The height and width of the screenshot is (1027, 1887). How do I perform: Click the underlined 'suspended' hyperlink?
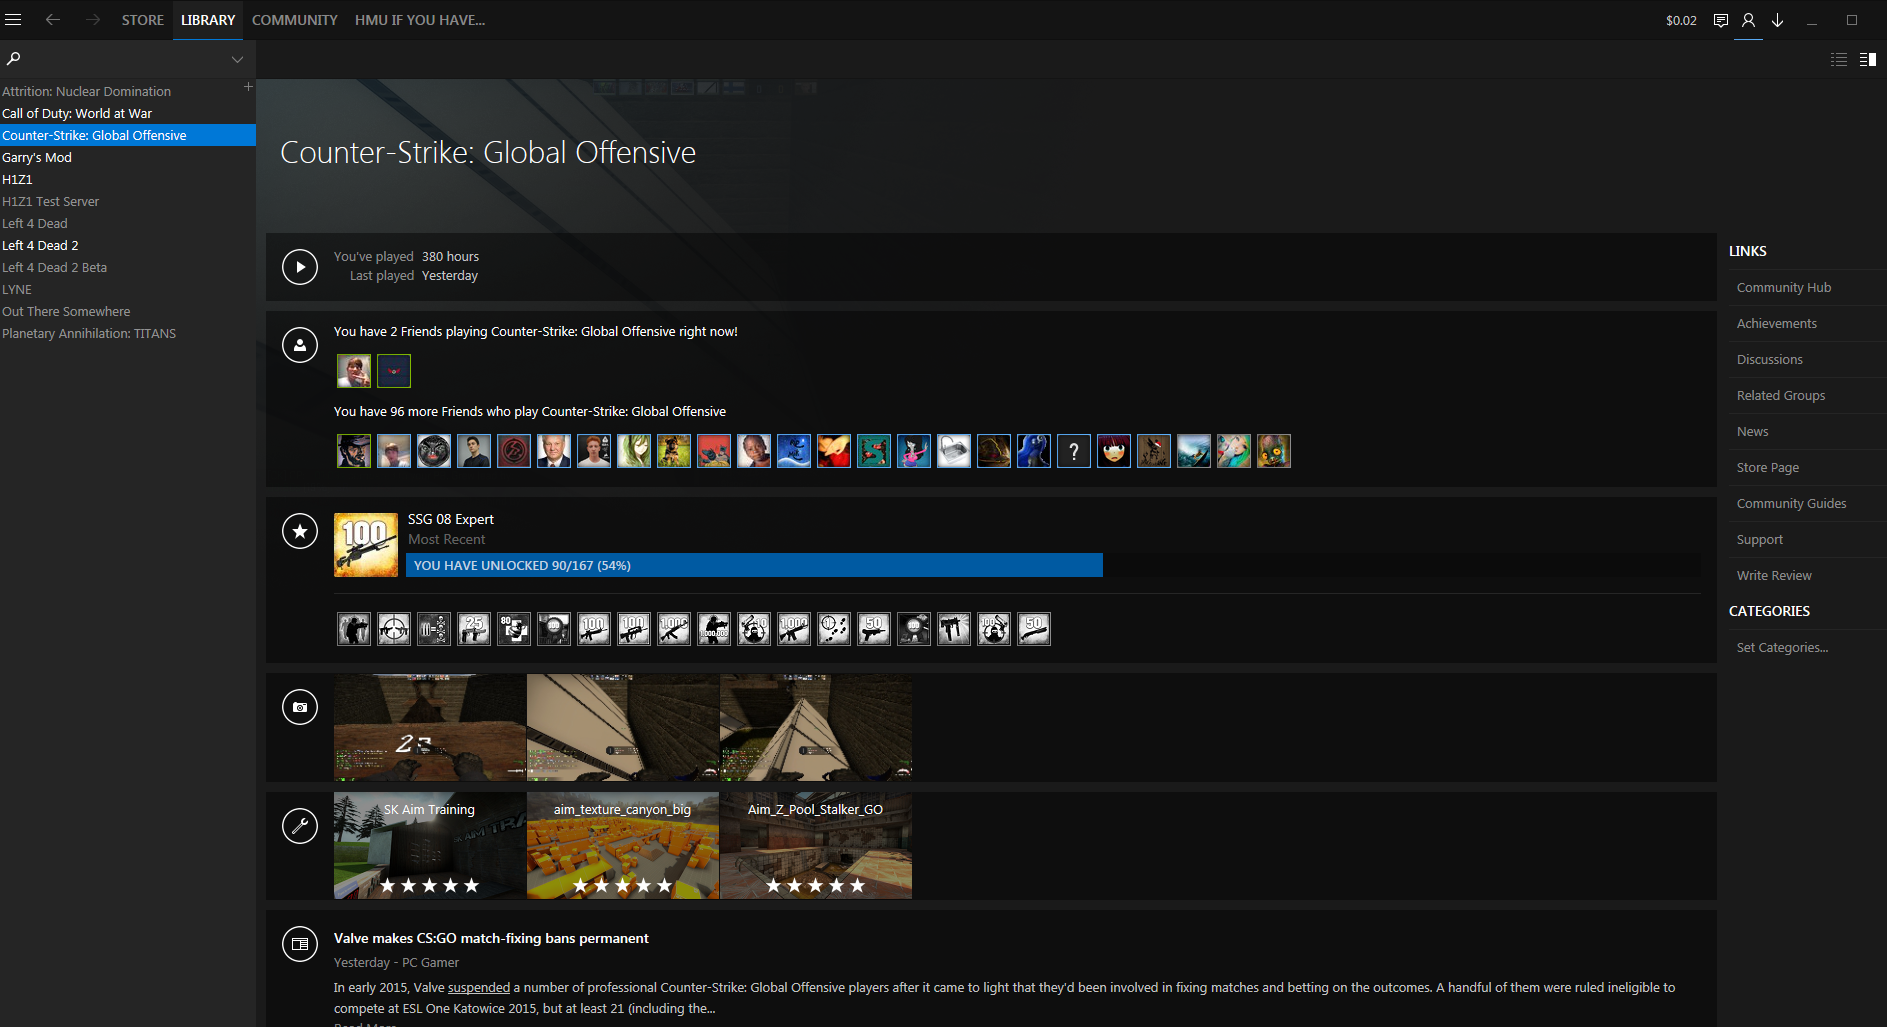click(479, 987)
